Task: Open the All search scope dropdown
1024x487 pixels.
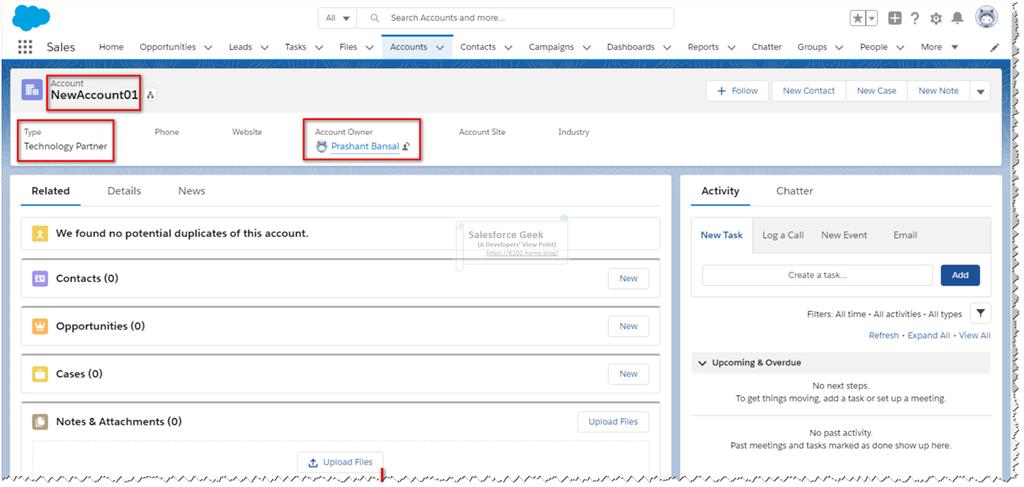Action: (338, 18)
